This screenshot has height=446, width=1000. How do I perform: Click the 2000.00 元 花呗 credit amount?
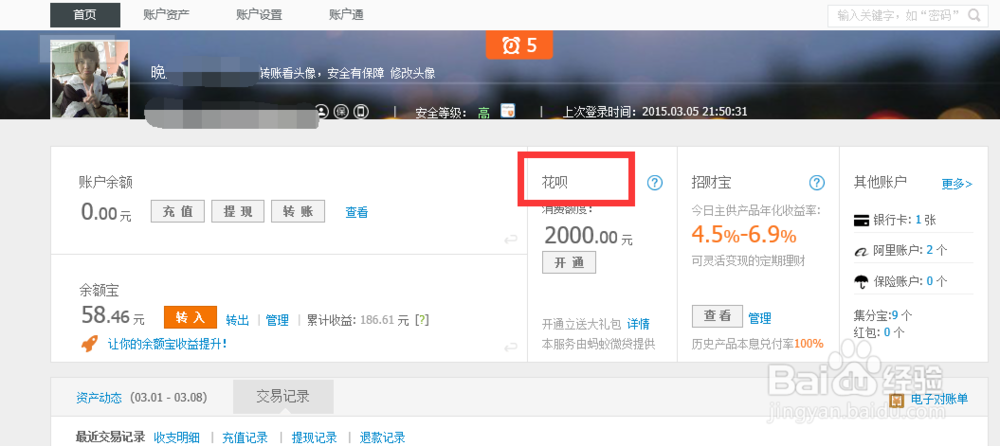tap(589, 237)
